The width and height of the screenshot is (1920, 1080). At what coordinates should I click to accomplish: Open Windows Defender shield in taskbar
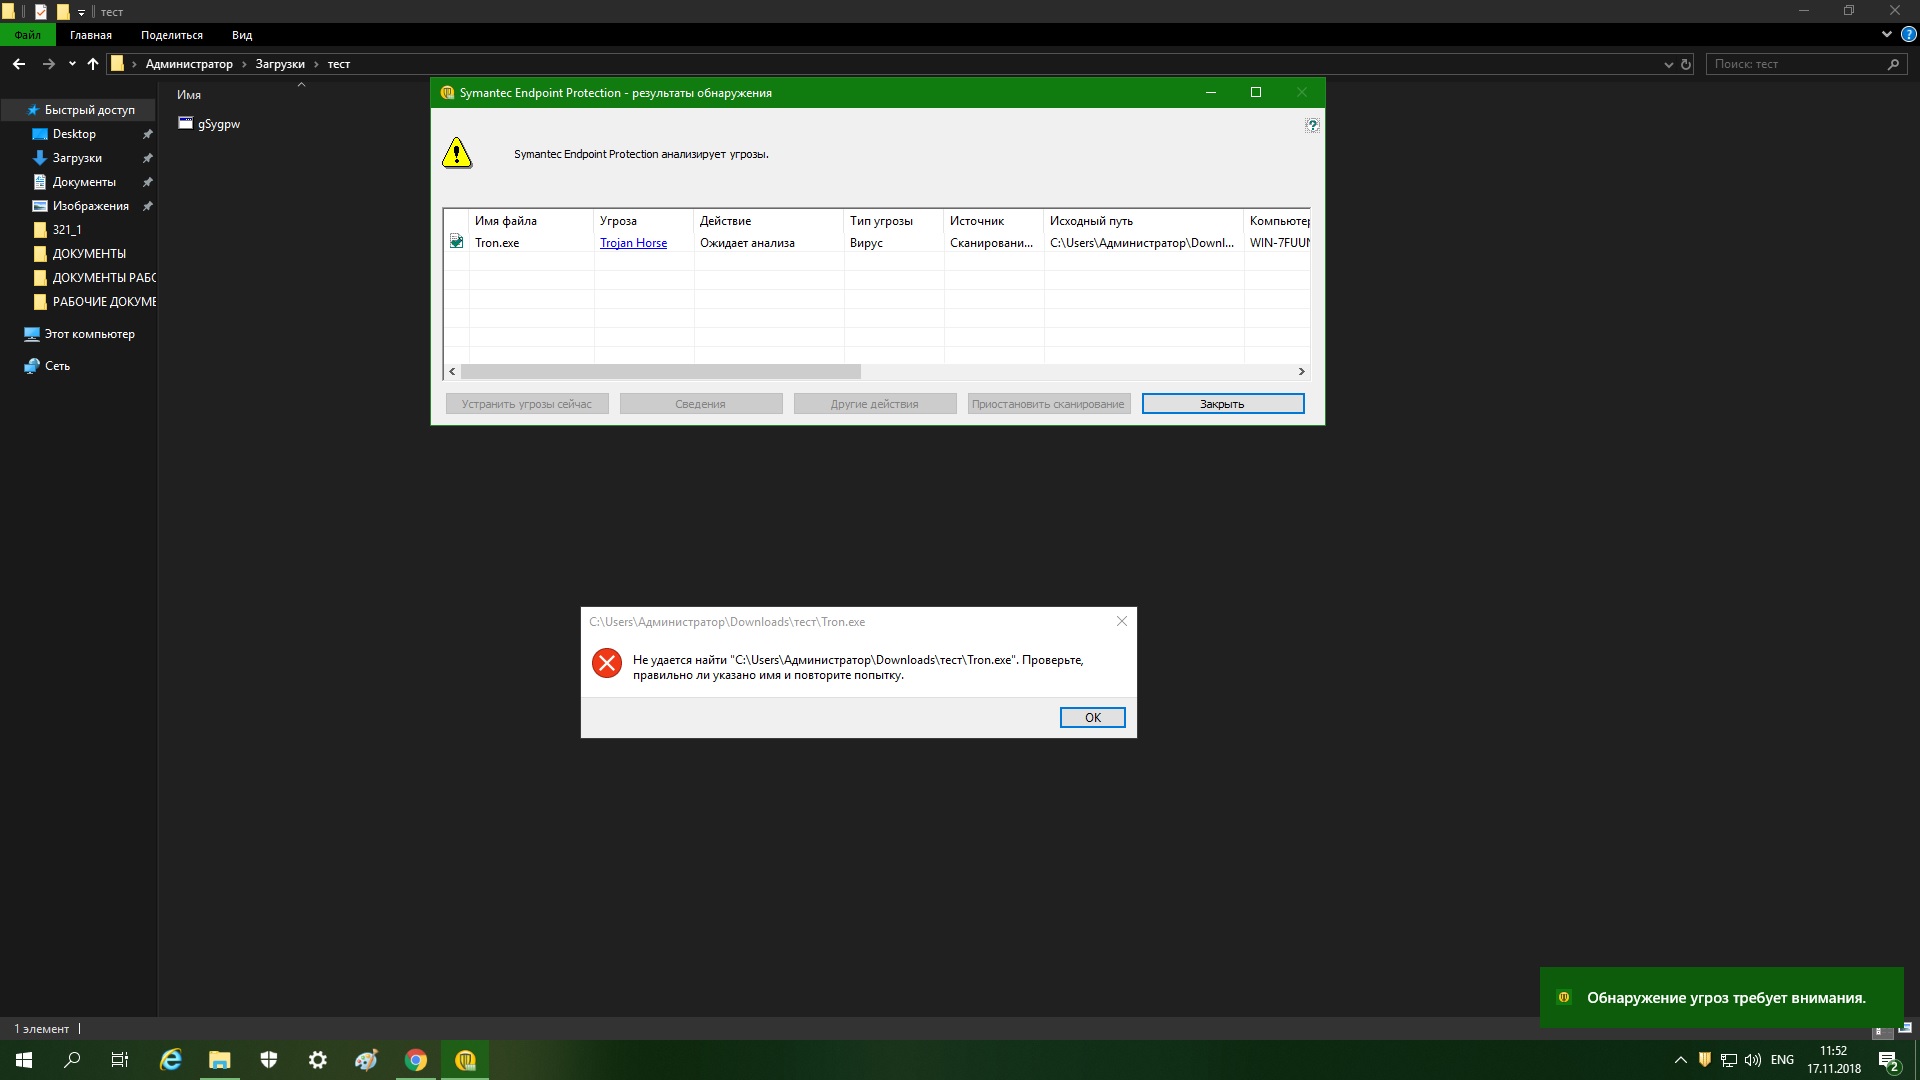[x=269, y=1060]
